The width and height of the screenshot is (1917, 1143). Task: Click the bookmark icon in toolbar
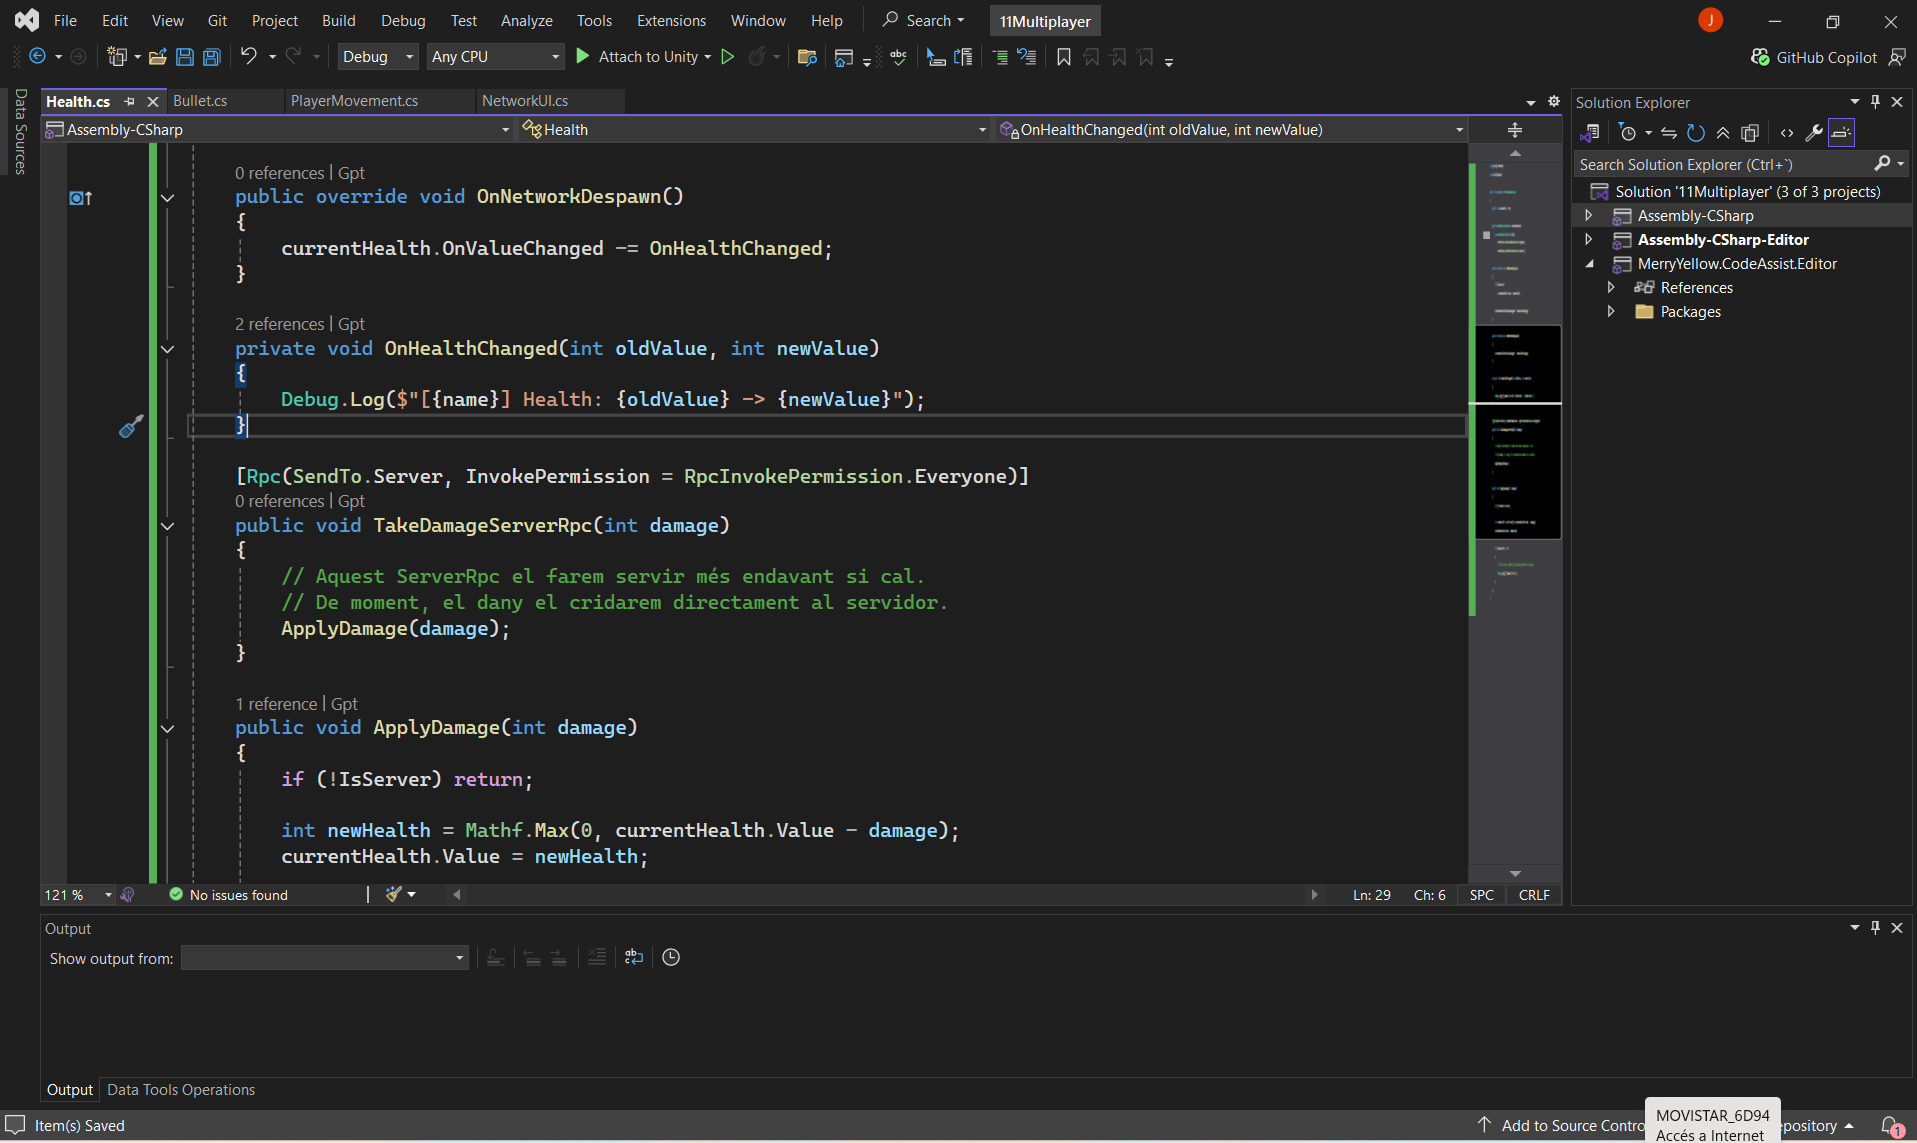coord(1064,57)
